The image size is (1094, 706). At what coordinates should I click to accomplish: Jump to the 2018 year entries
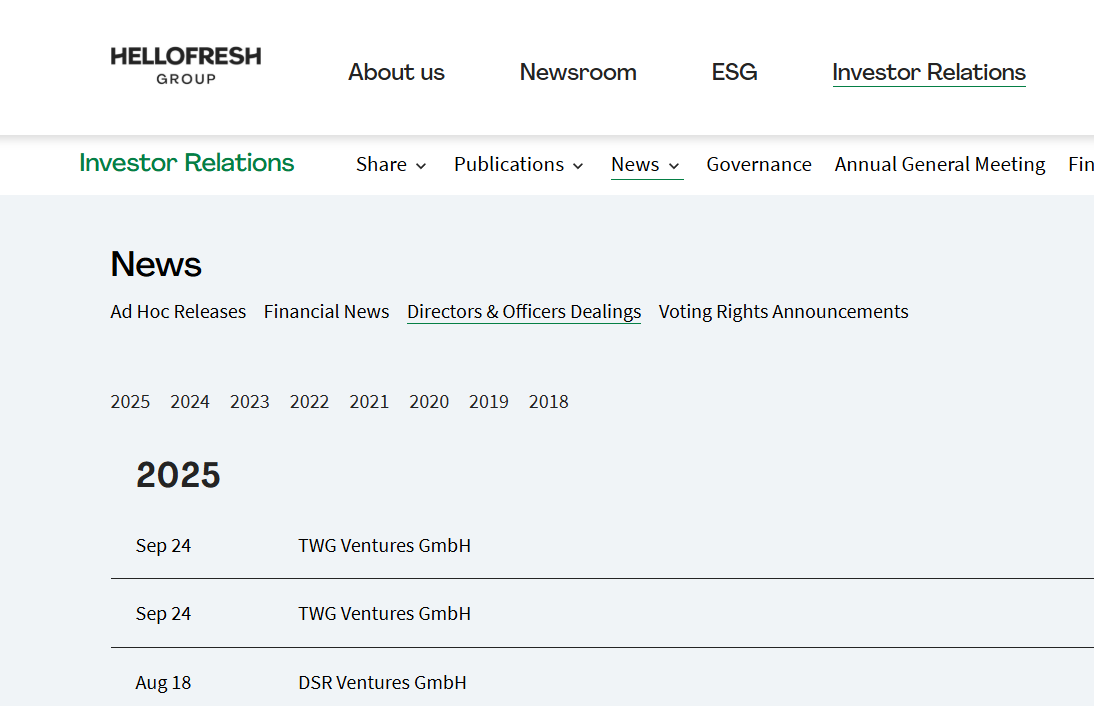point(548,402)
